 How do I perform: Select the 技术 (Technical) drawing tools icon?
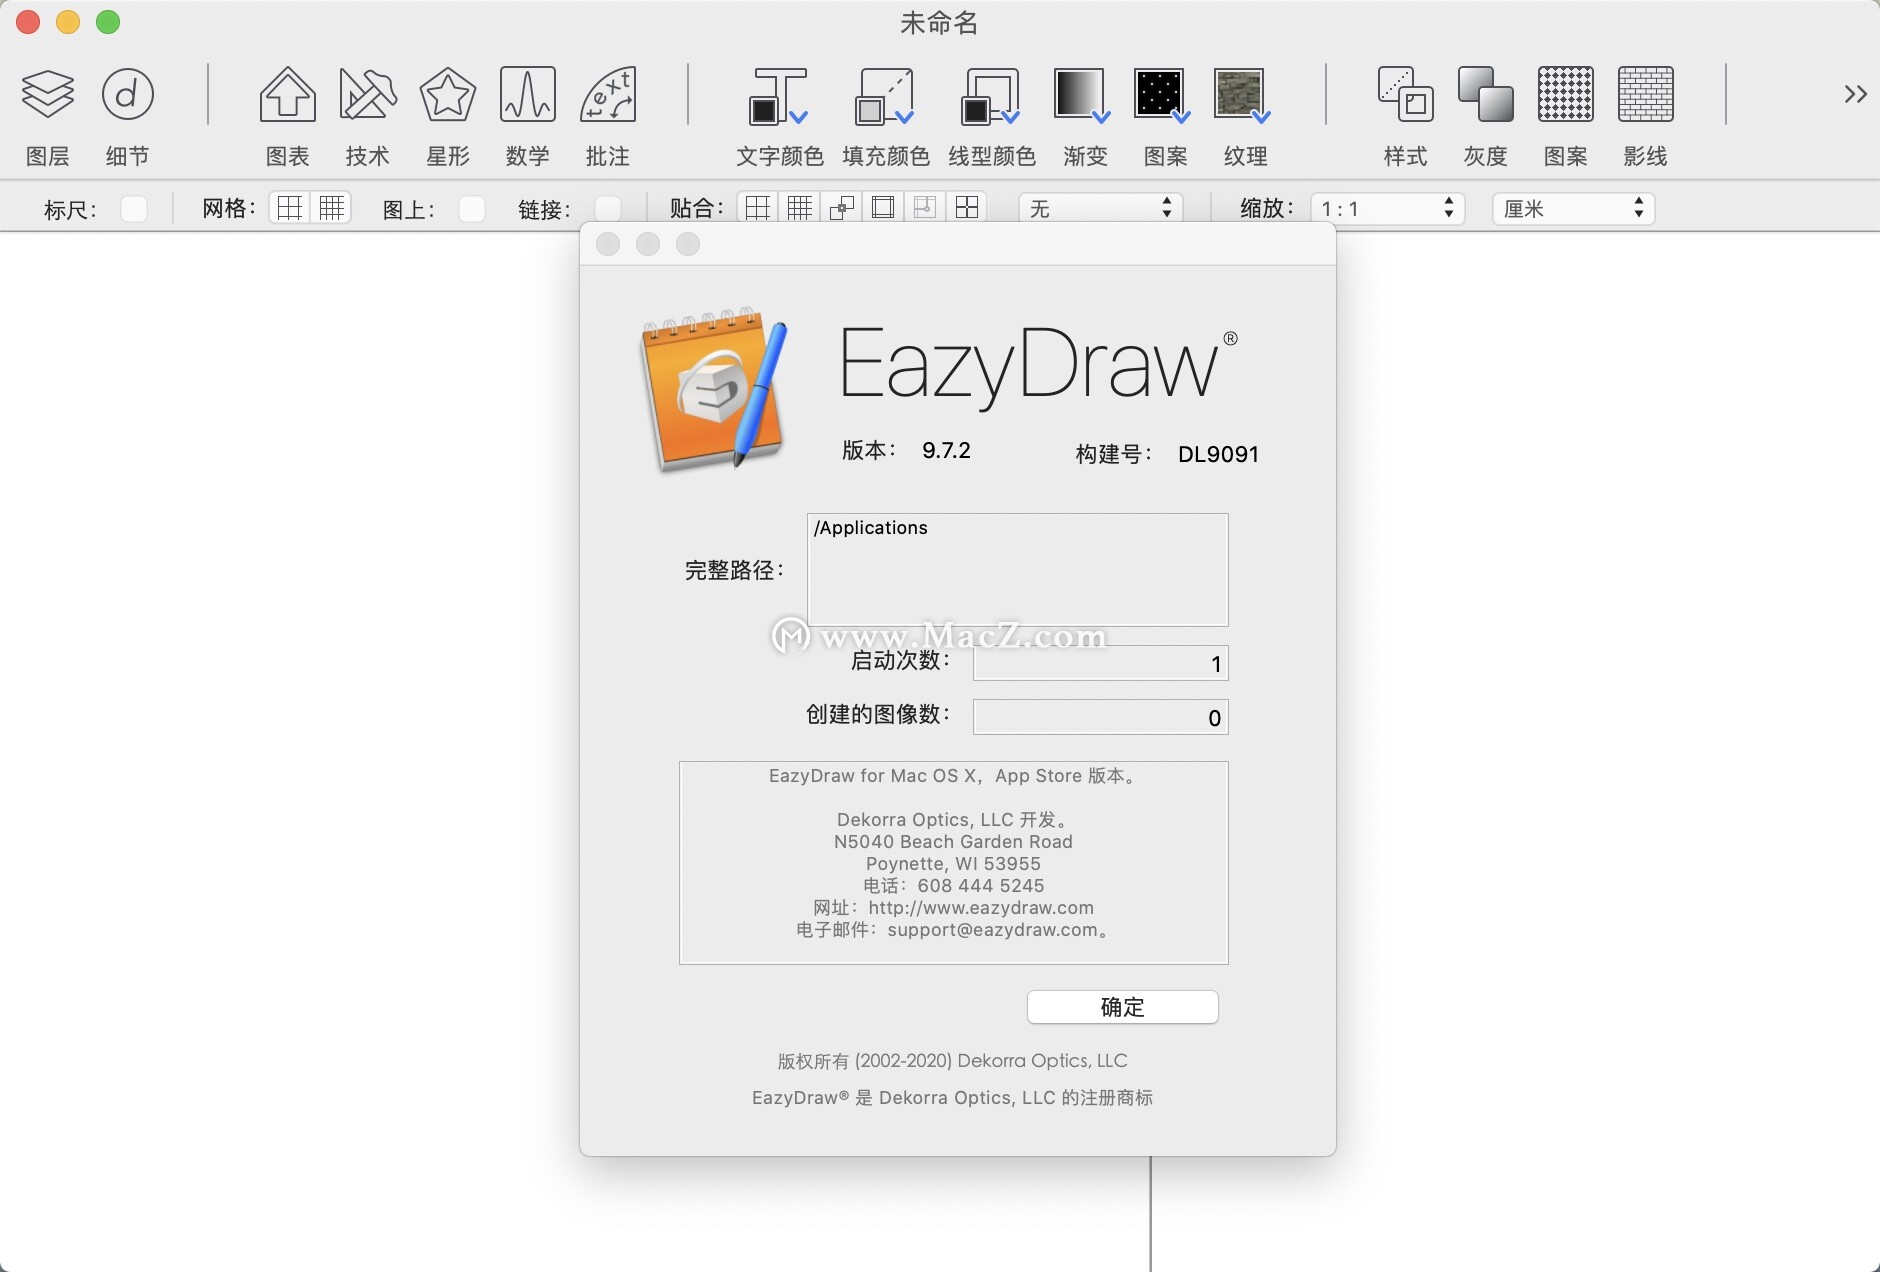tap(368, 94)
